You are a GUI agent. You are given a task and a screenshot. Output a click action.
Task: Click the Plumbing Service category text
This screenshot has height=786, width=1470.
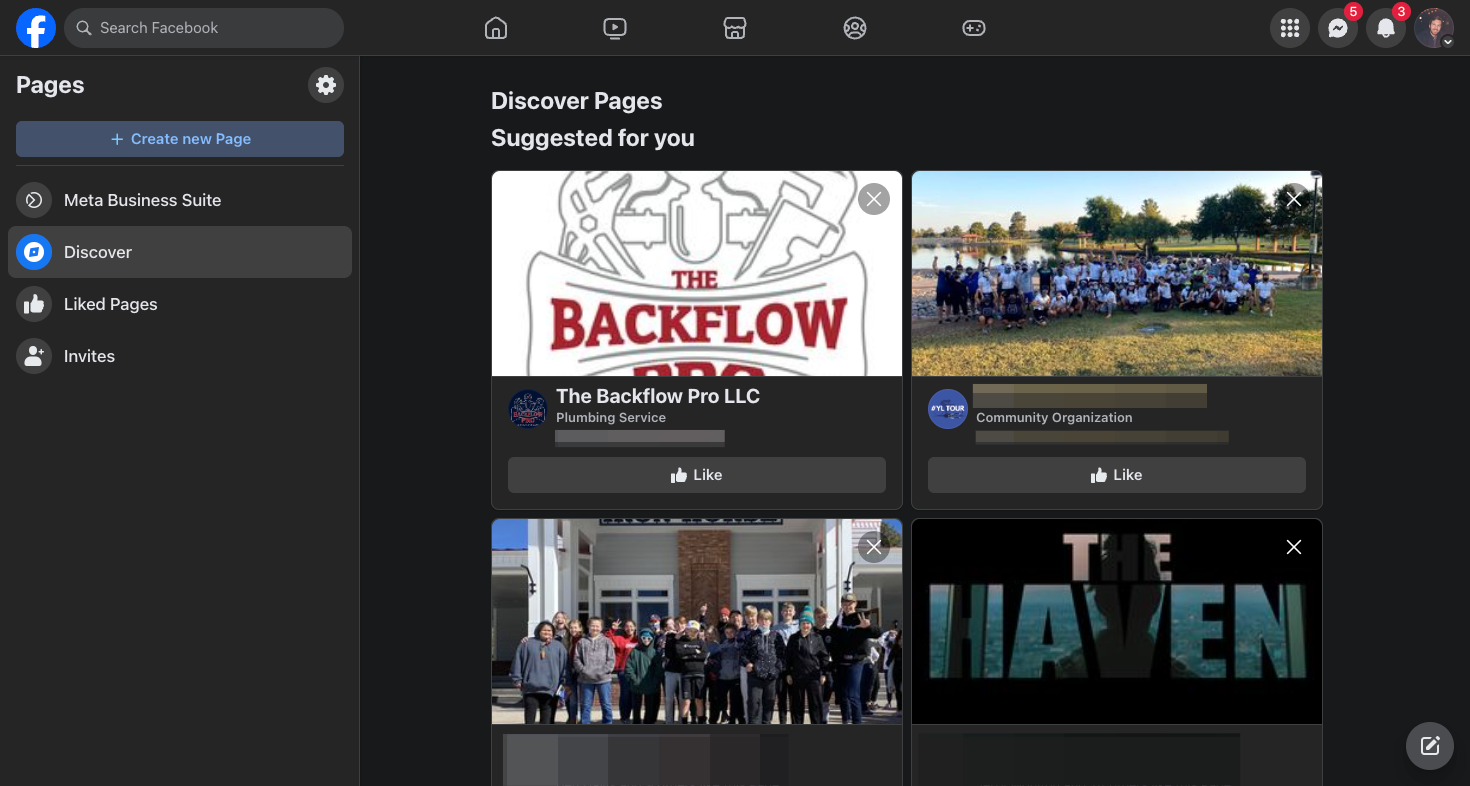(x=611, y=418)
